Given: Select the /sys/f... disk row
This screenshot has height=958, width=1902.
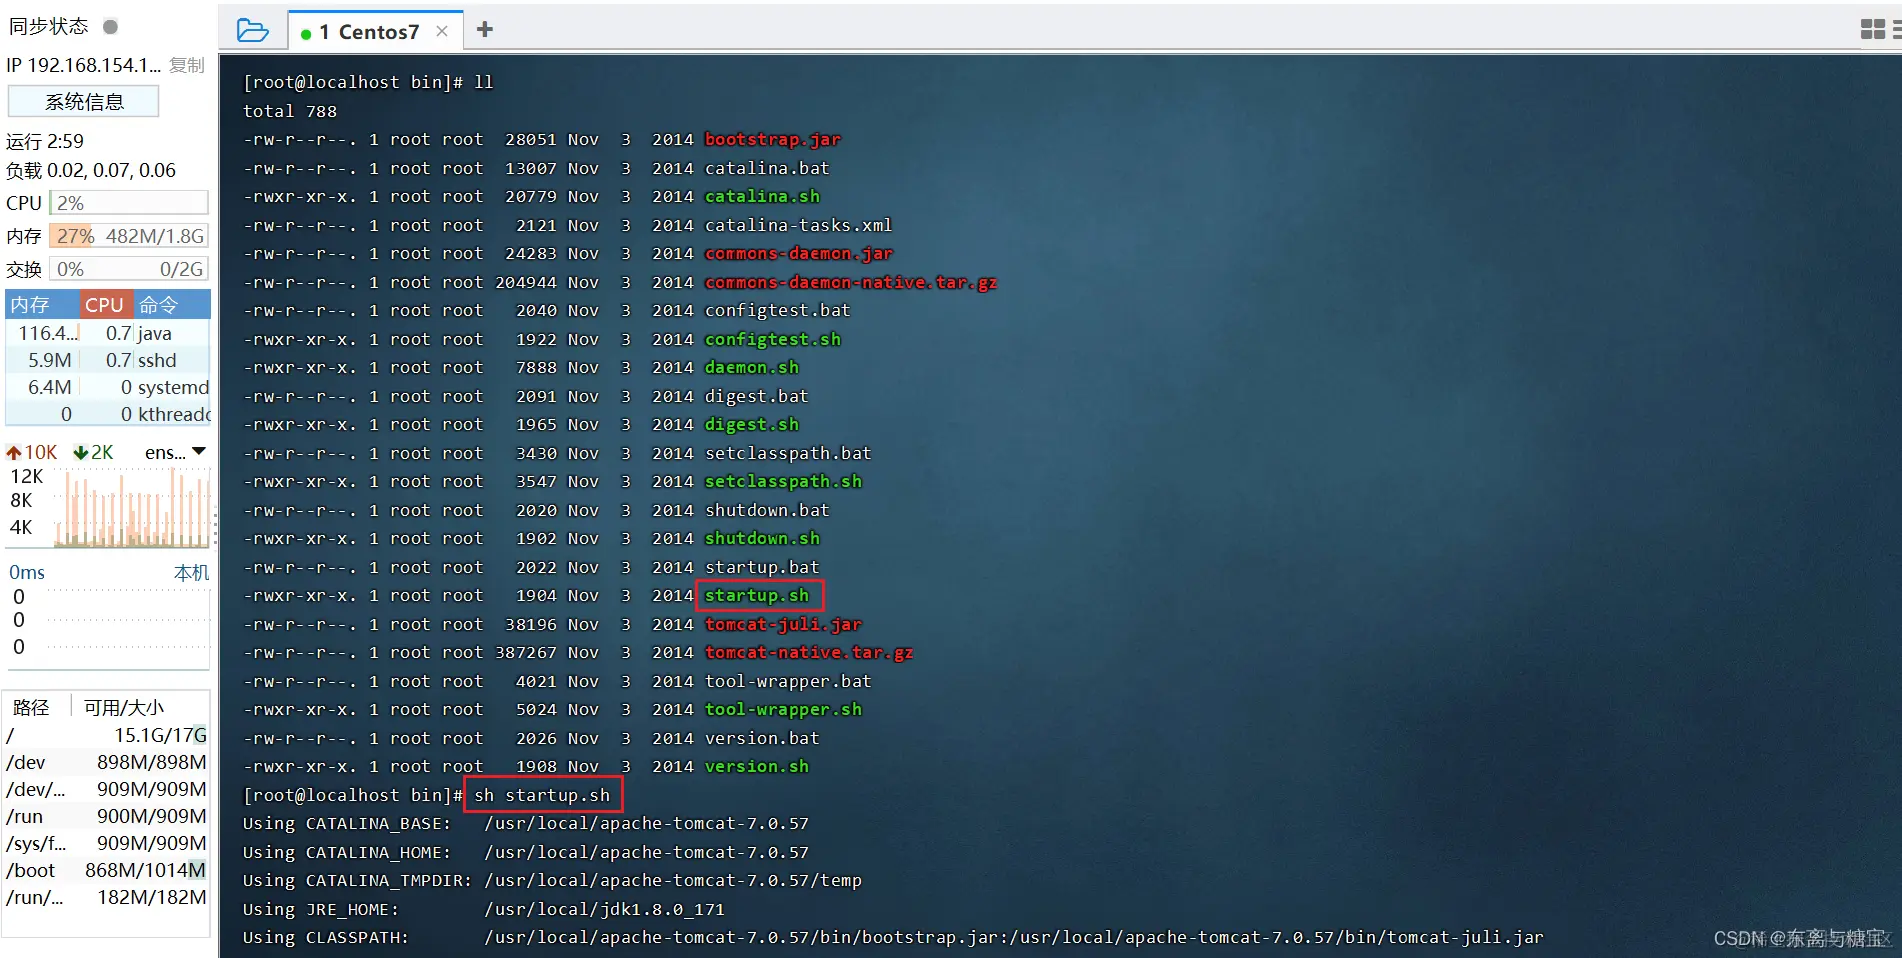Looking at the screenshot, I should click(106, 843).
